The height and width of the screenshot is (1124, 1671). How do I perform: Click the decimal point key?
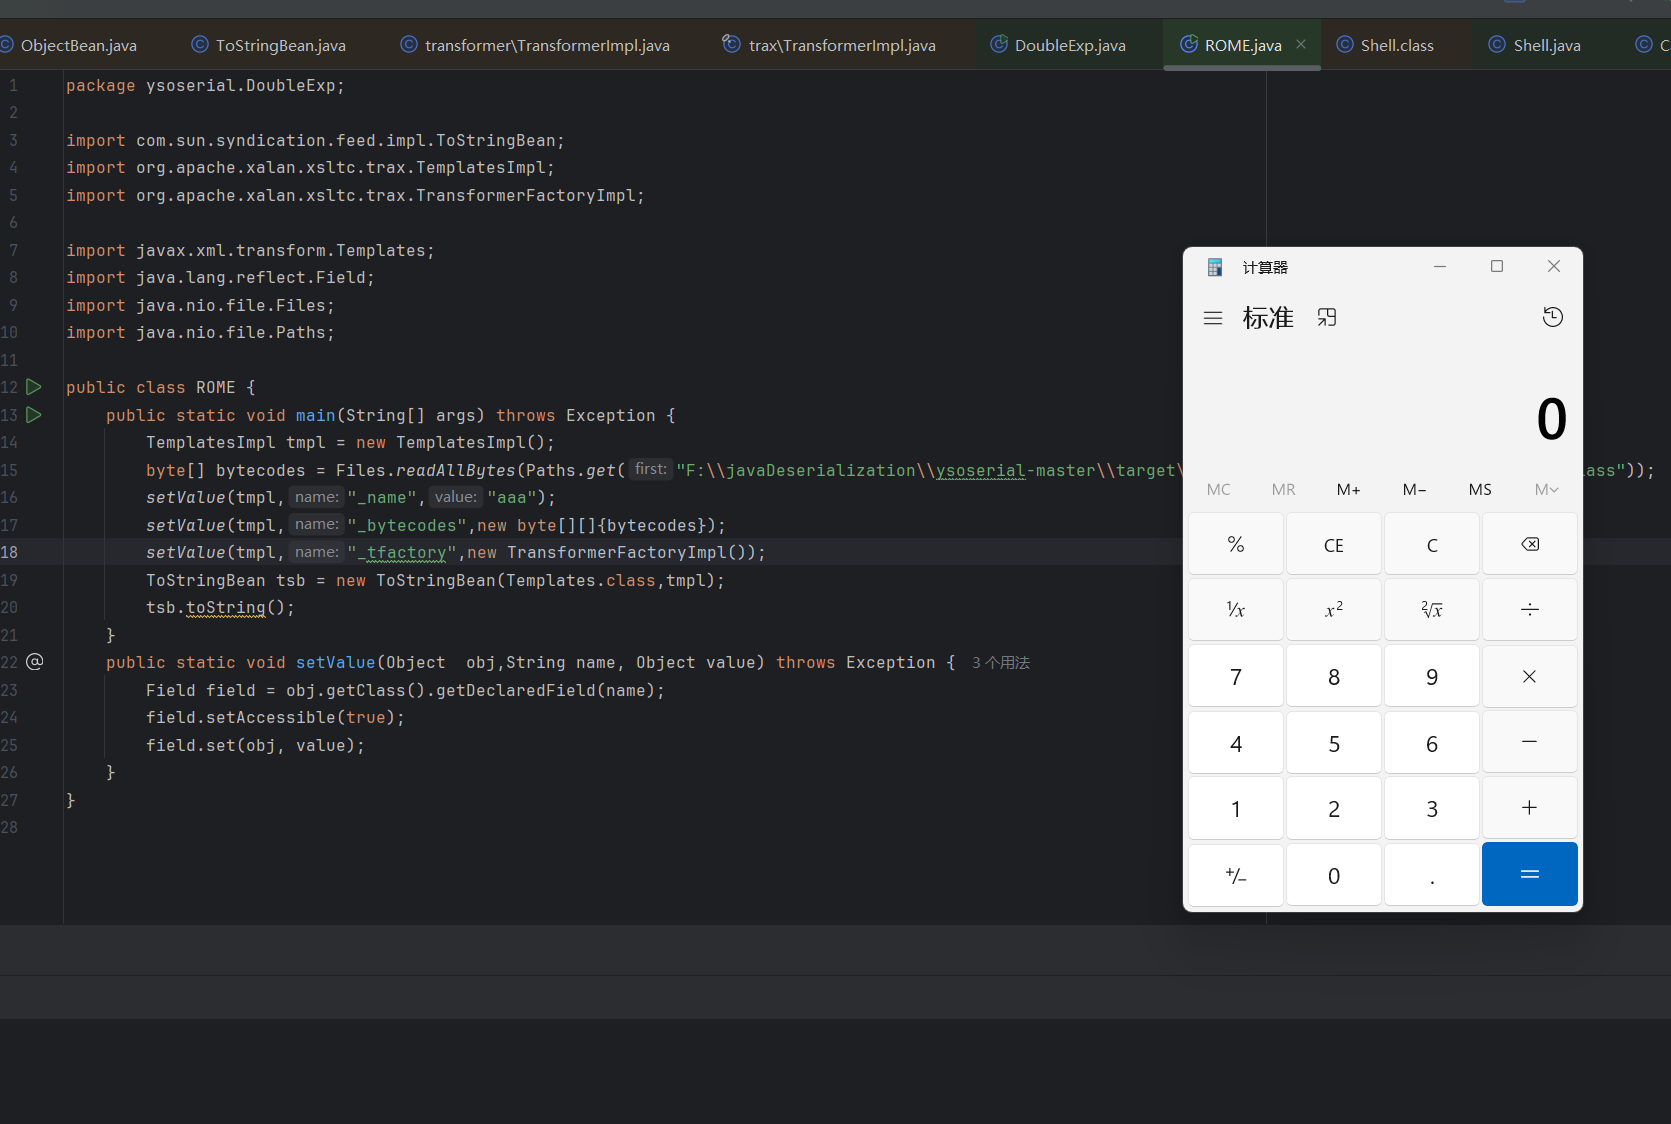1432,875
